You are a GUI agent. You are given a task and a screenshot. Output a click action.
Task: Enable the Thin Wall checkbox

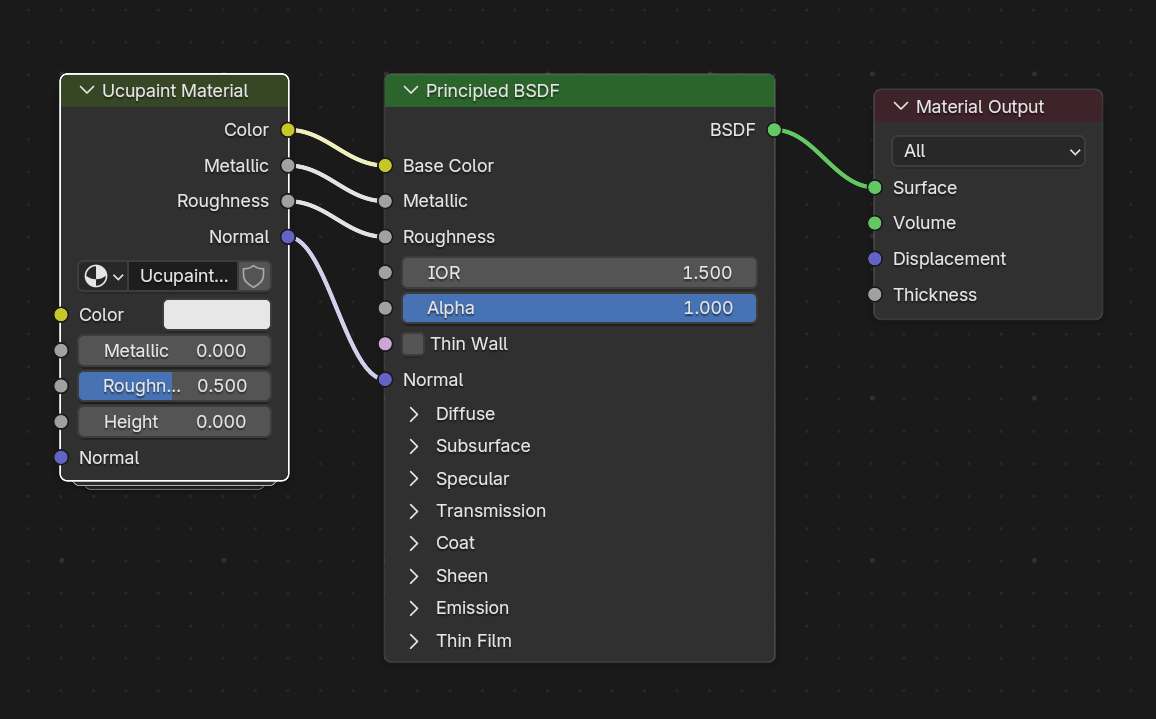tap(413, 344)
